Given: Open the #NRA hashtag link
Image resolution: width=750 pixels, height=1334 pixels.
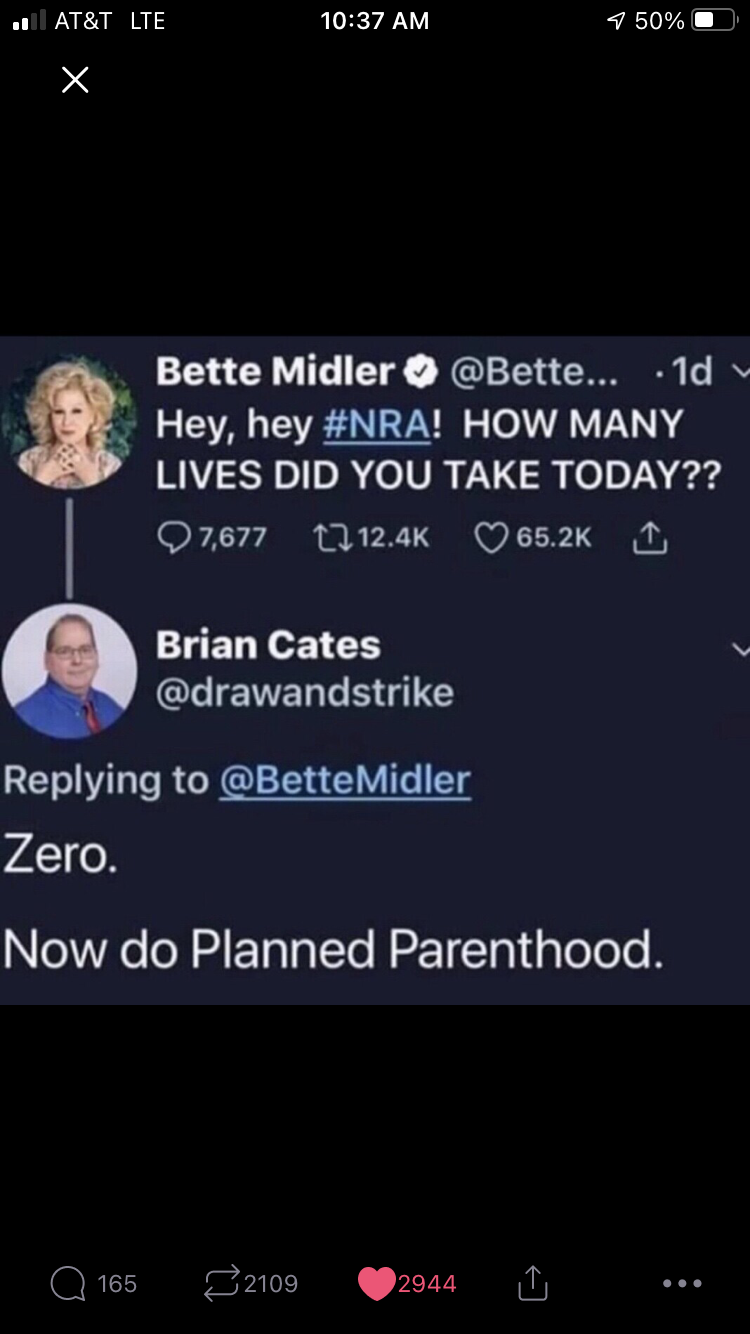Looking at the screenshot, I should [377, 424].
